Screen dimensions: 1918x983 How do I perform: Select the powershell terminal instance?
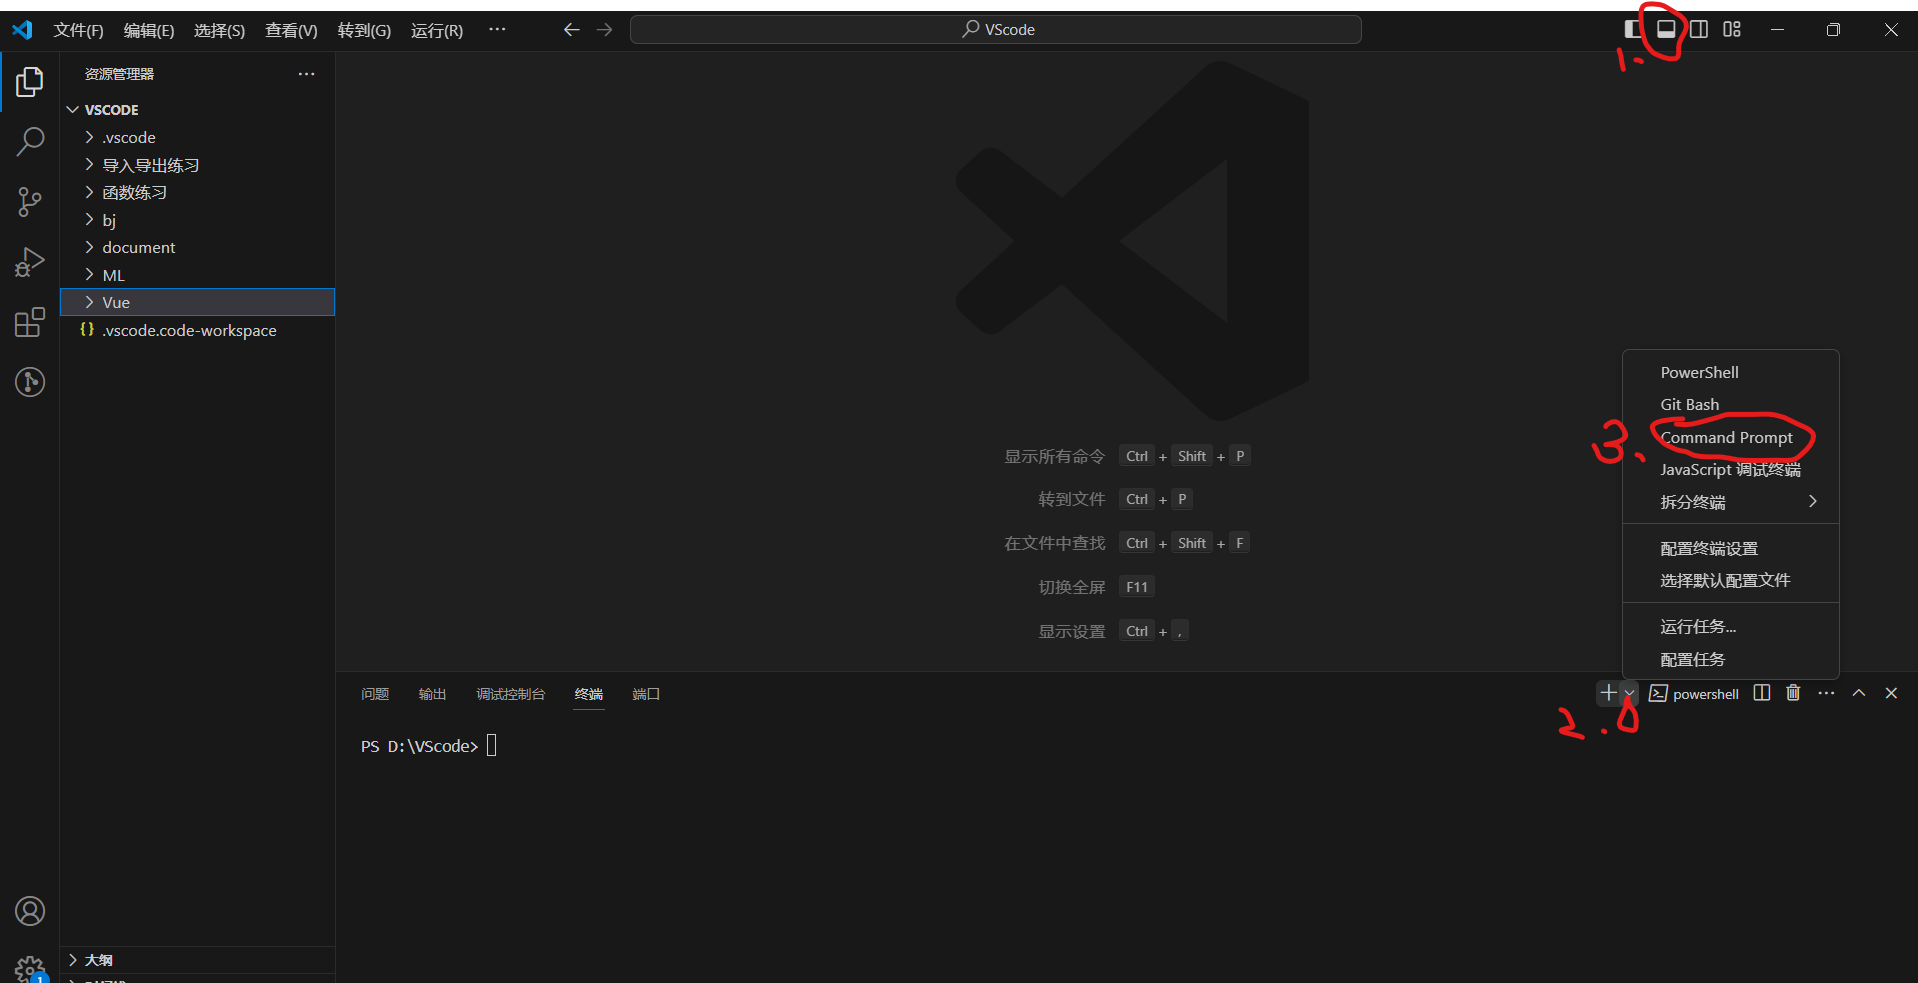coord(1694,694)
